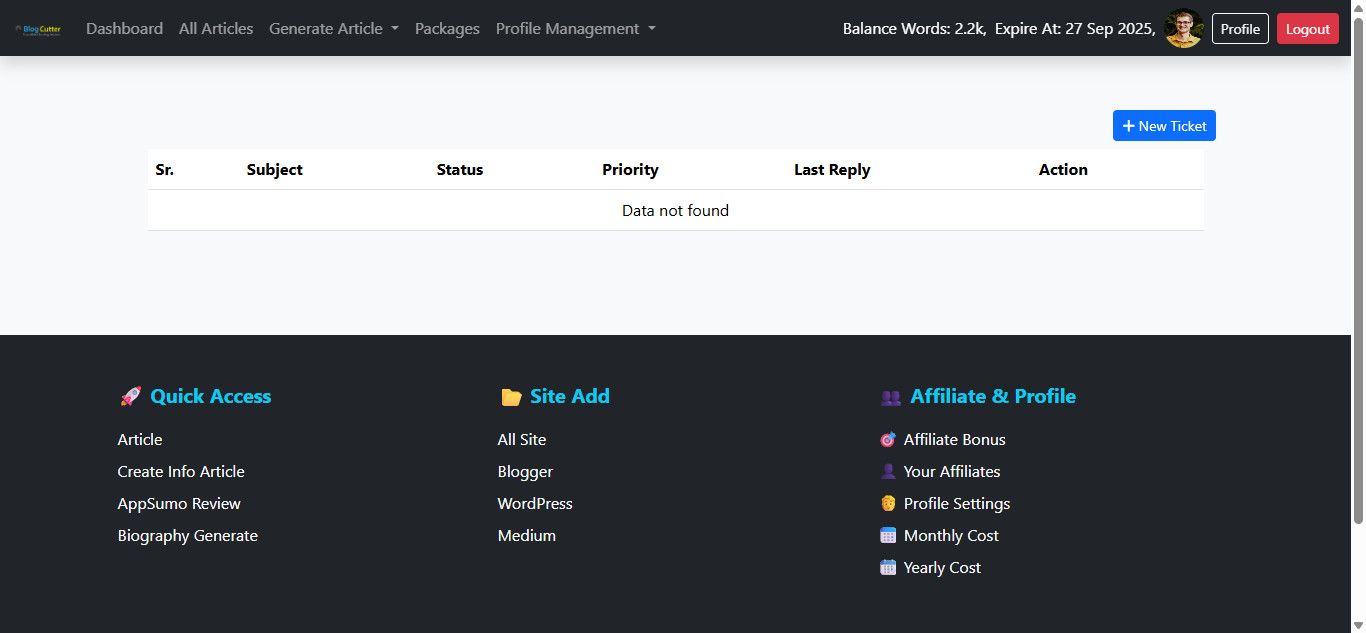
Task: Open the WordPress footer link
Action: (535, 504)
